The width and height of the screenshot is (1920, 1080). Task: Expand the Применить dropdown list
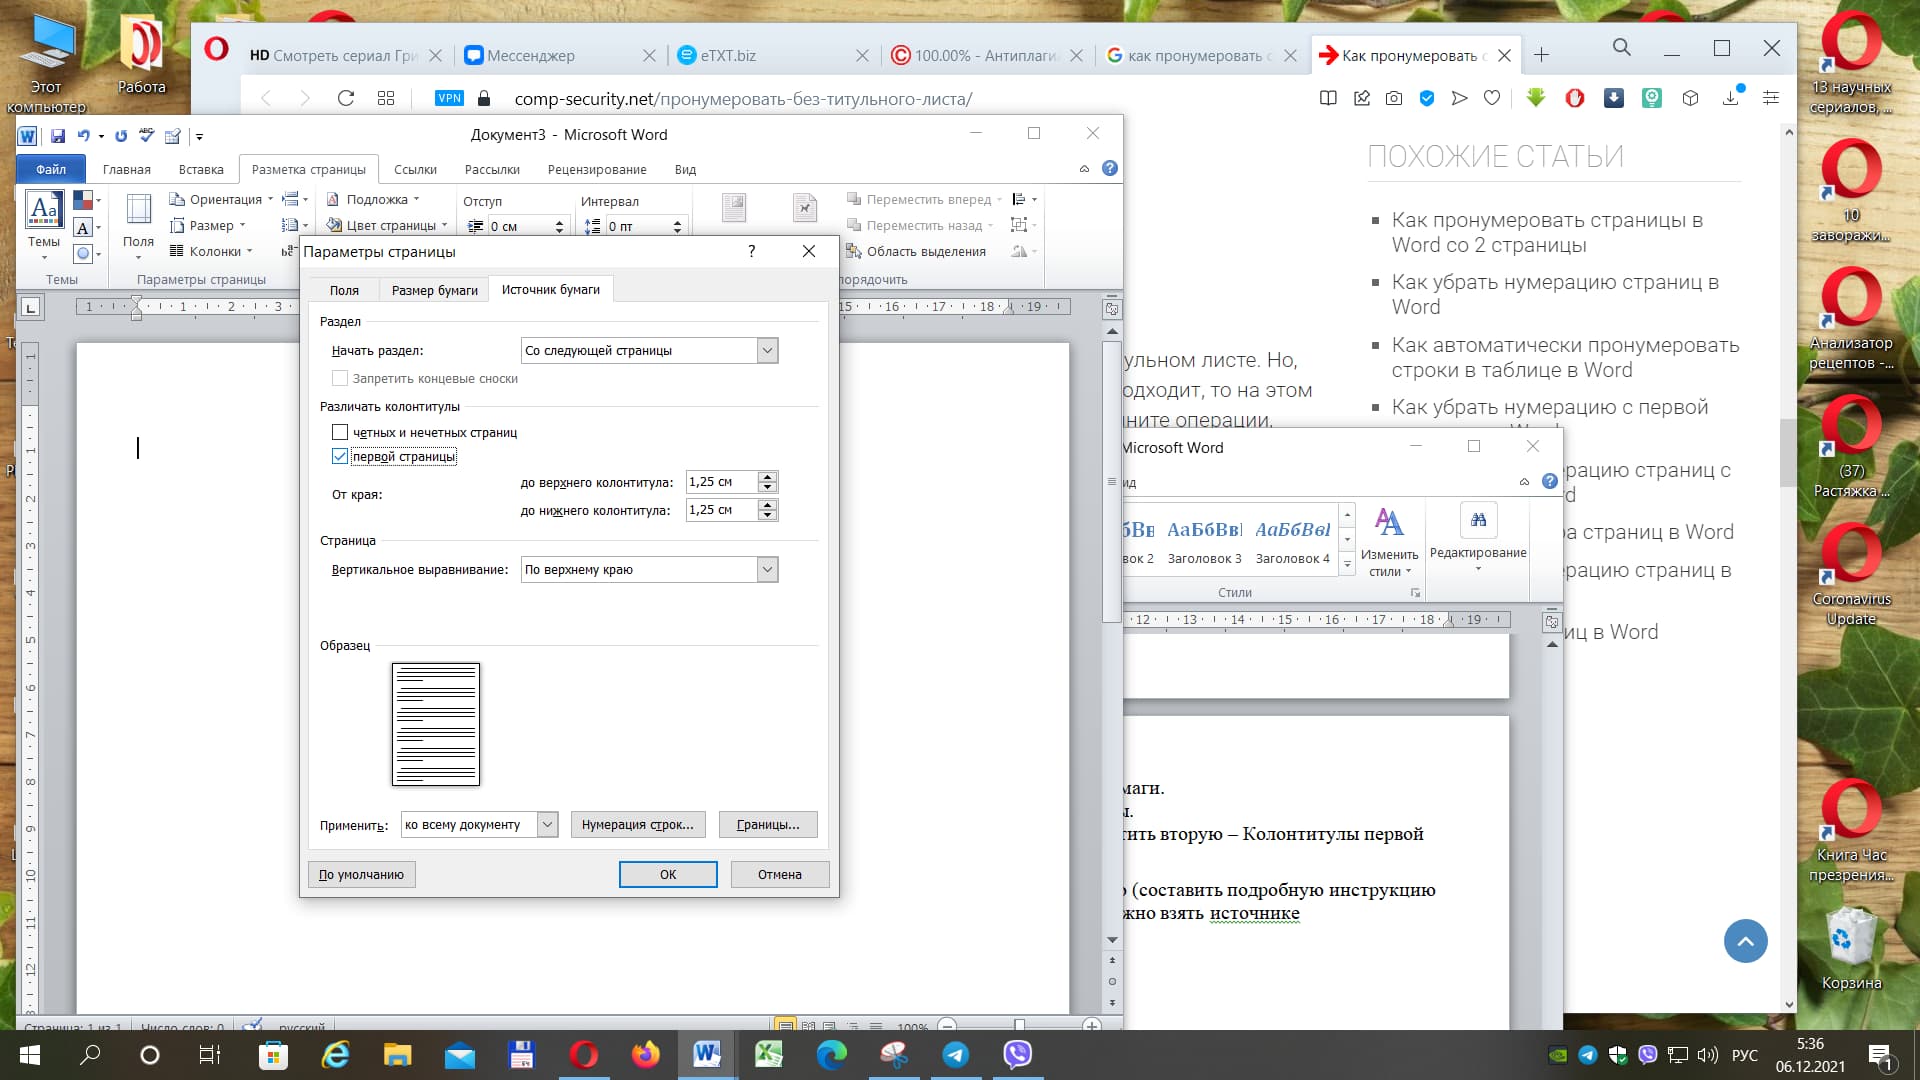pyautogui.click(x=547, y=824)
